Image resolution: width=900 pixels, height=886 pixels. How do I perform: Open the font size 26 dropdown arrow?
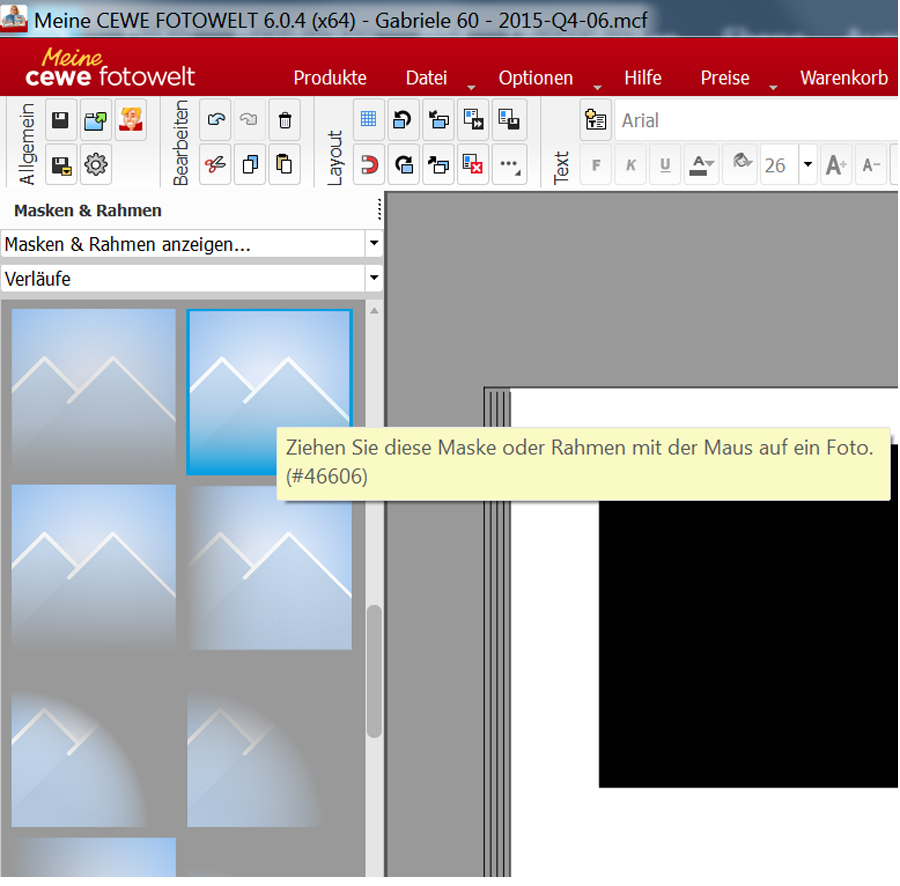807,165
